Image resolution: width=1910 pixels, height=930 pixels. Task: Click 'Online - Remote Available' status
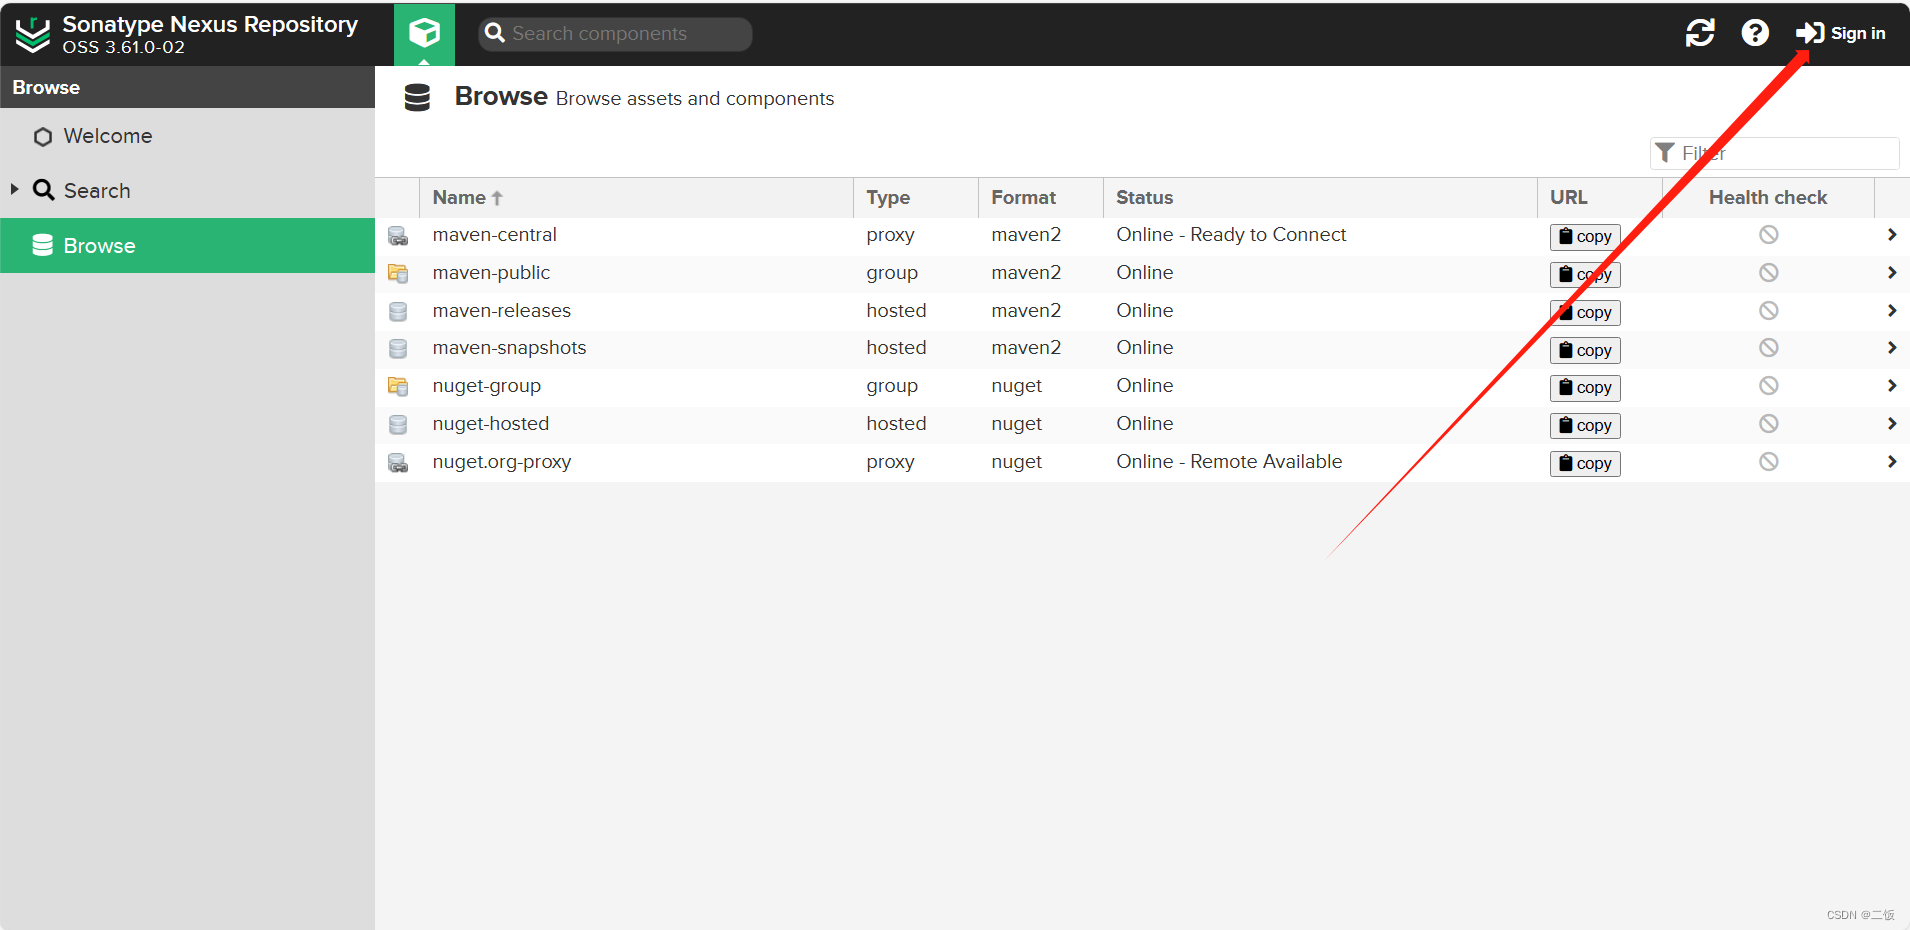1229,461
